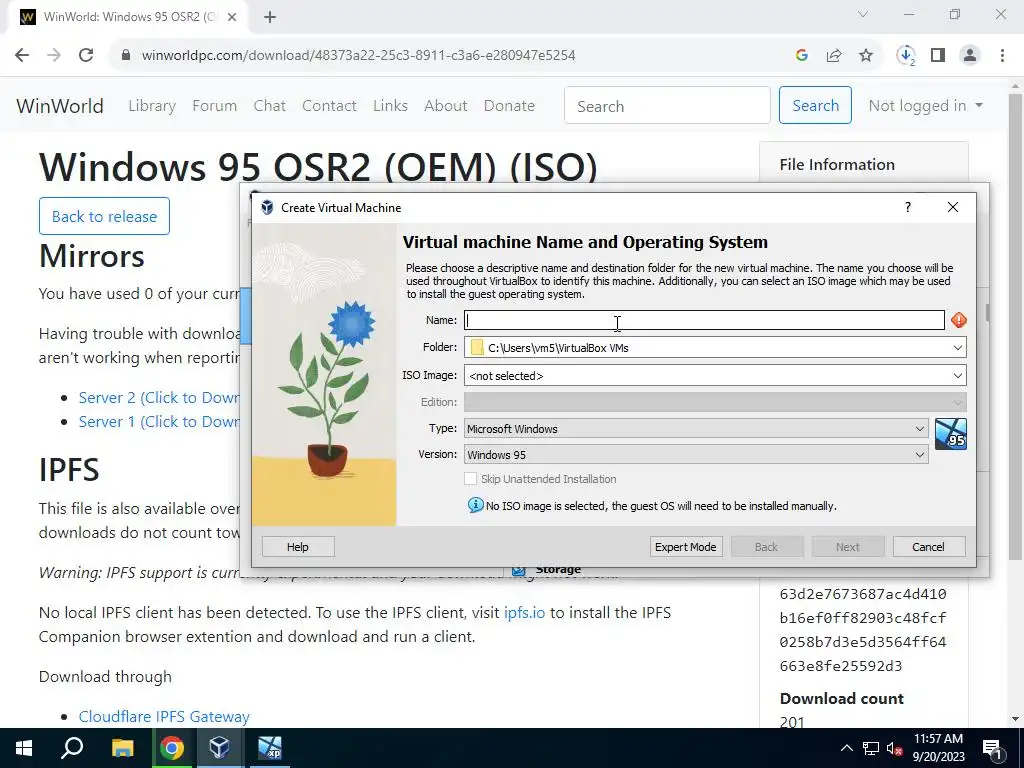Viewport: 1024px width, 768px height.
Task: Click the help question mark in dialog title bar
Action: (x=907, y=207)
